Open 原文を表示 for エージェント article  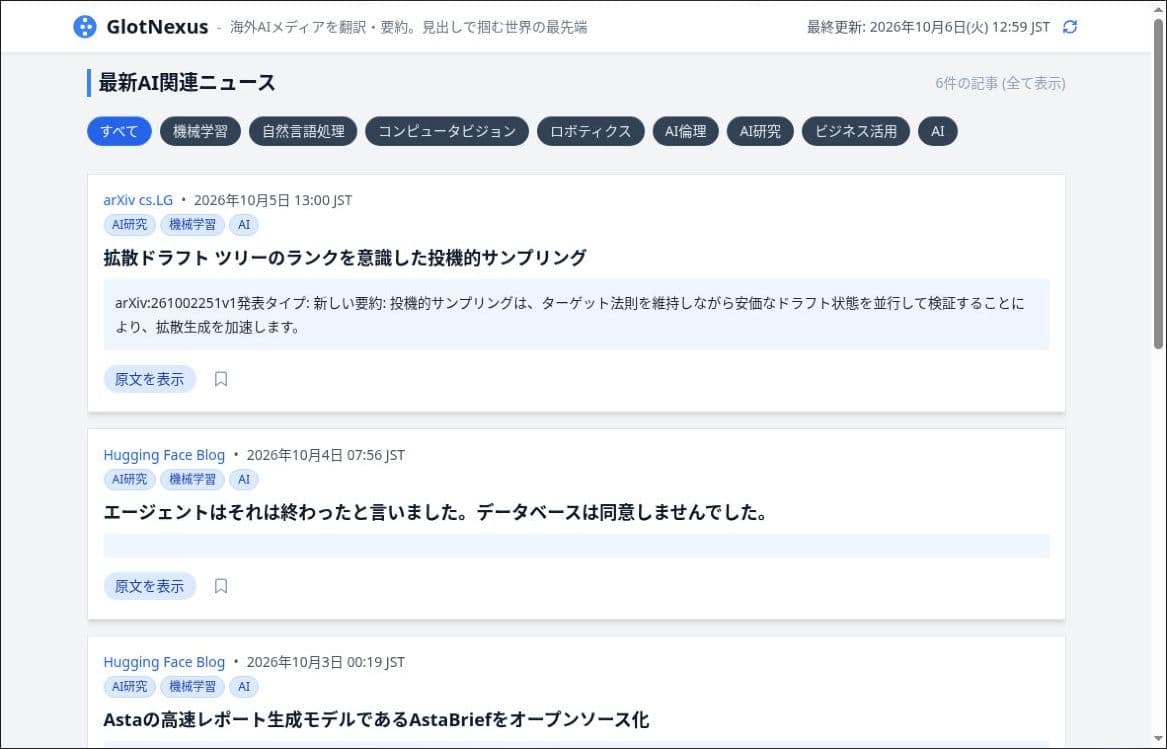click(x=150, y=586)
